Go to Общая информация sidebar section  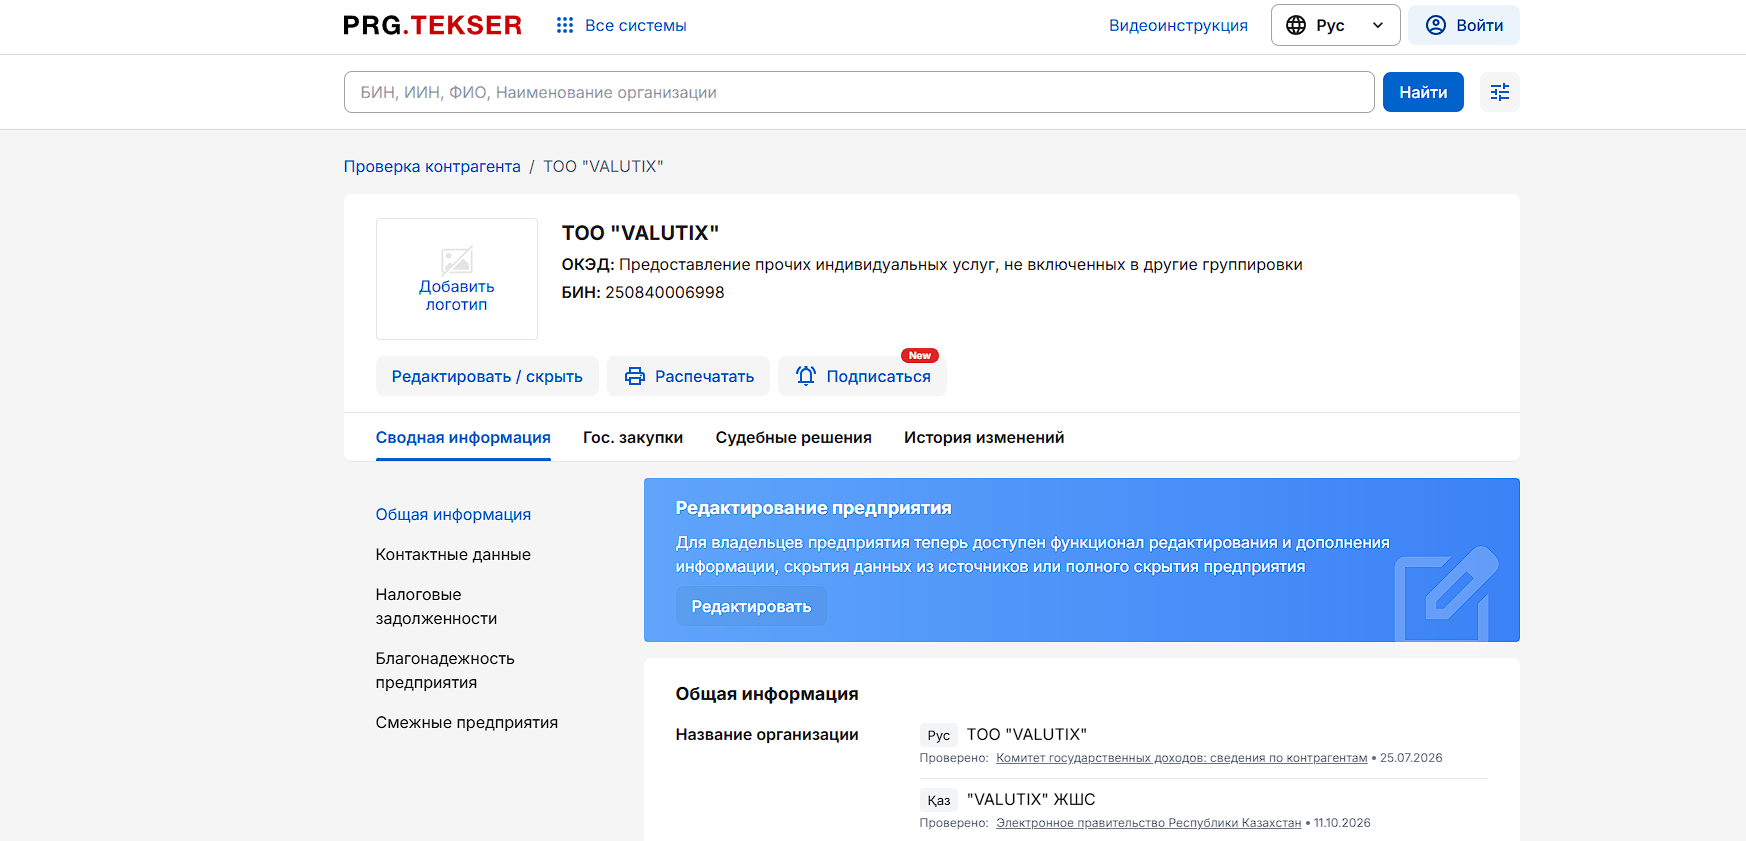(453, 514)
